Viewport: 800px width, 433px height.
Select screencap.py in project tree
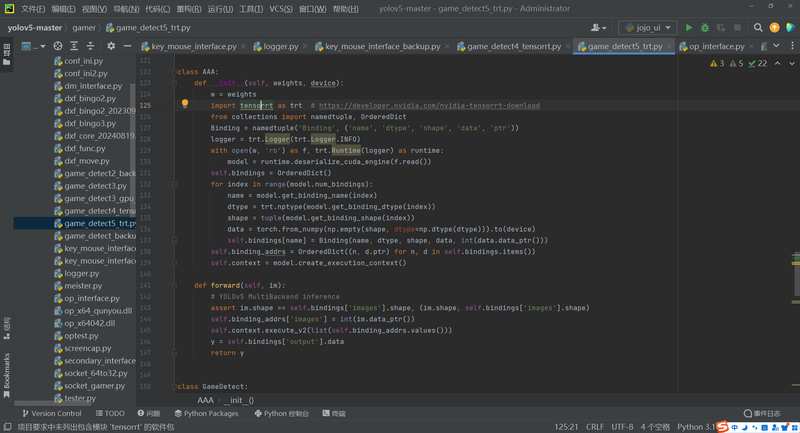click(88, 348)
